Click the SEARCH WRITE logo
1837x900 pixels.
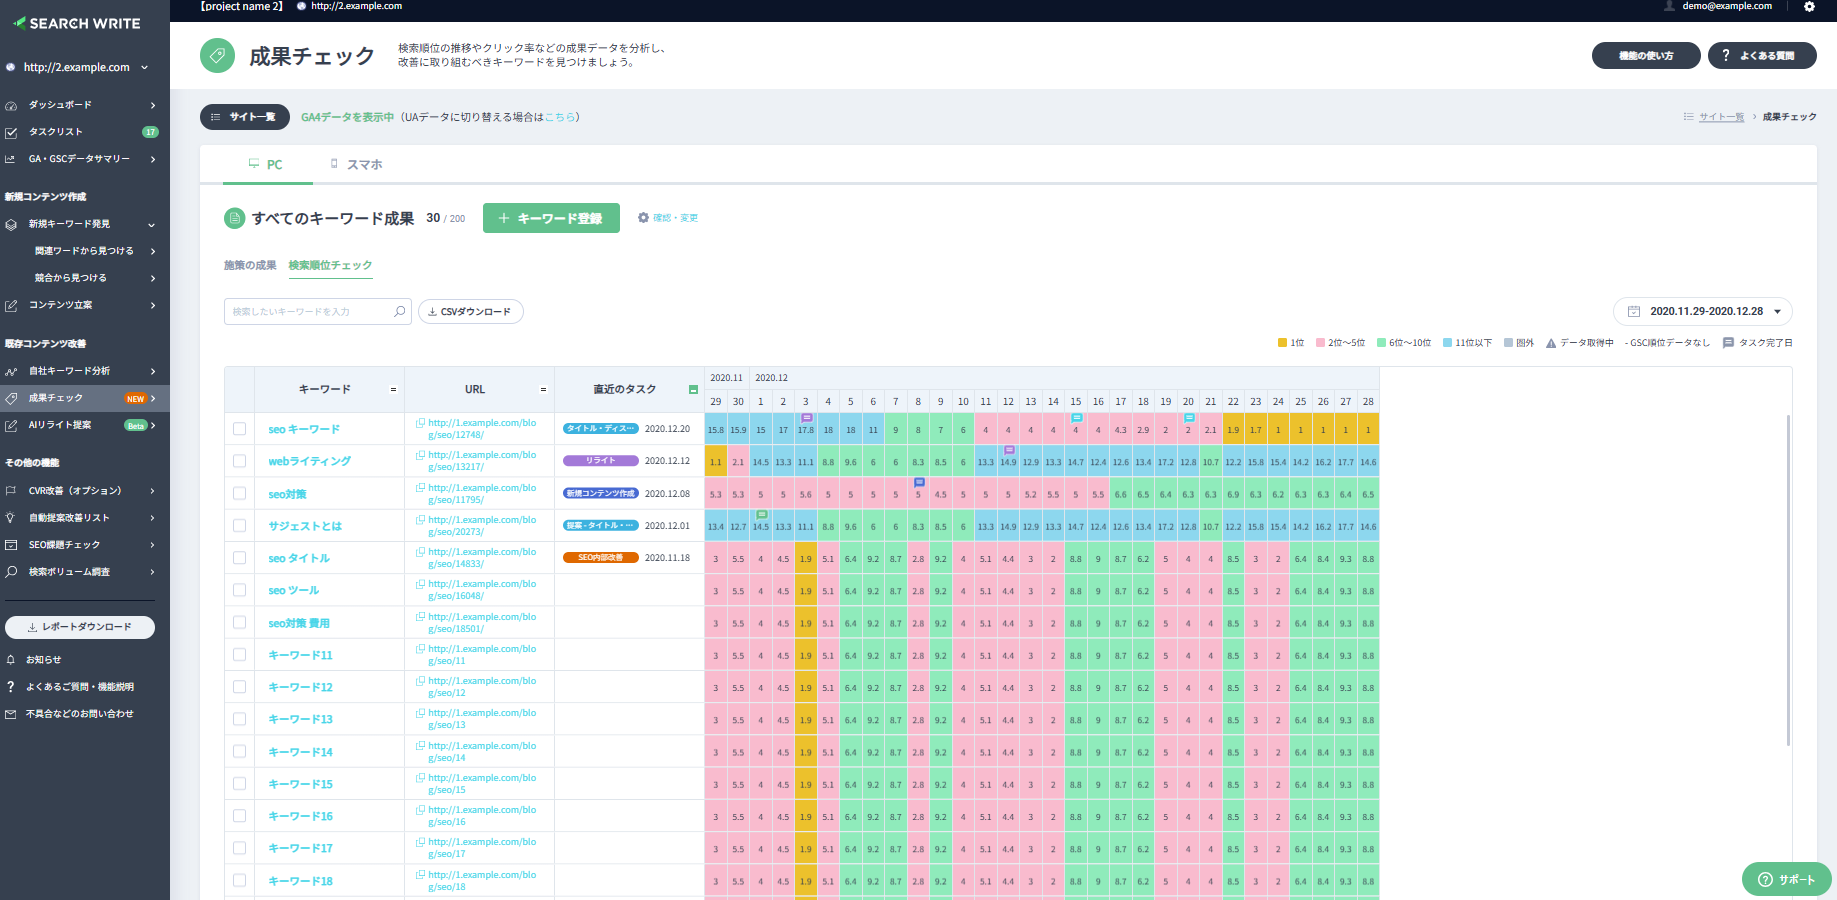(x=77, y=23)
